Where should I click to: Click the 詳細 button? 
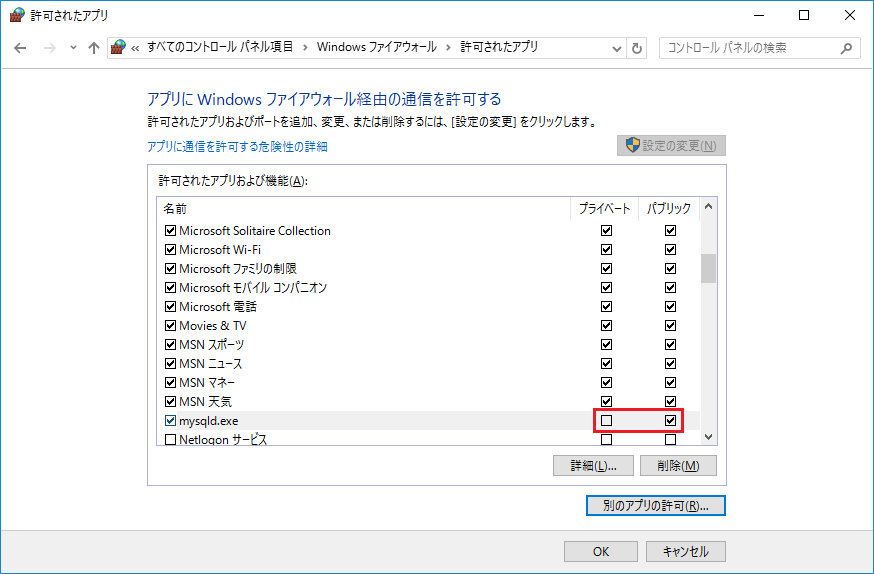[x=593, y=466]
